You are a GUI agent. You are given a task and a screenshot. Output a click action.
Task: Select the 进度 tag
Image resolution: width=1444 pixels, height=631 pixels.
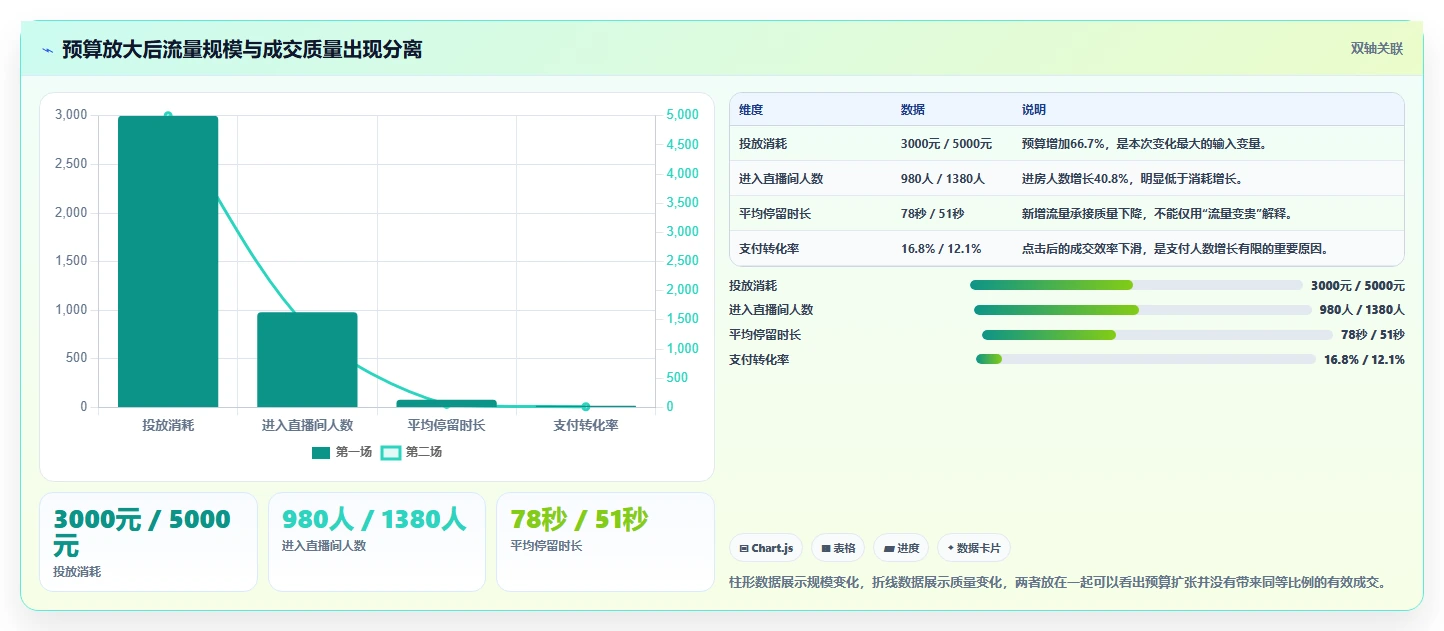click(x=901, y=548)
